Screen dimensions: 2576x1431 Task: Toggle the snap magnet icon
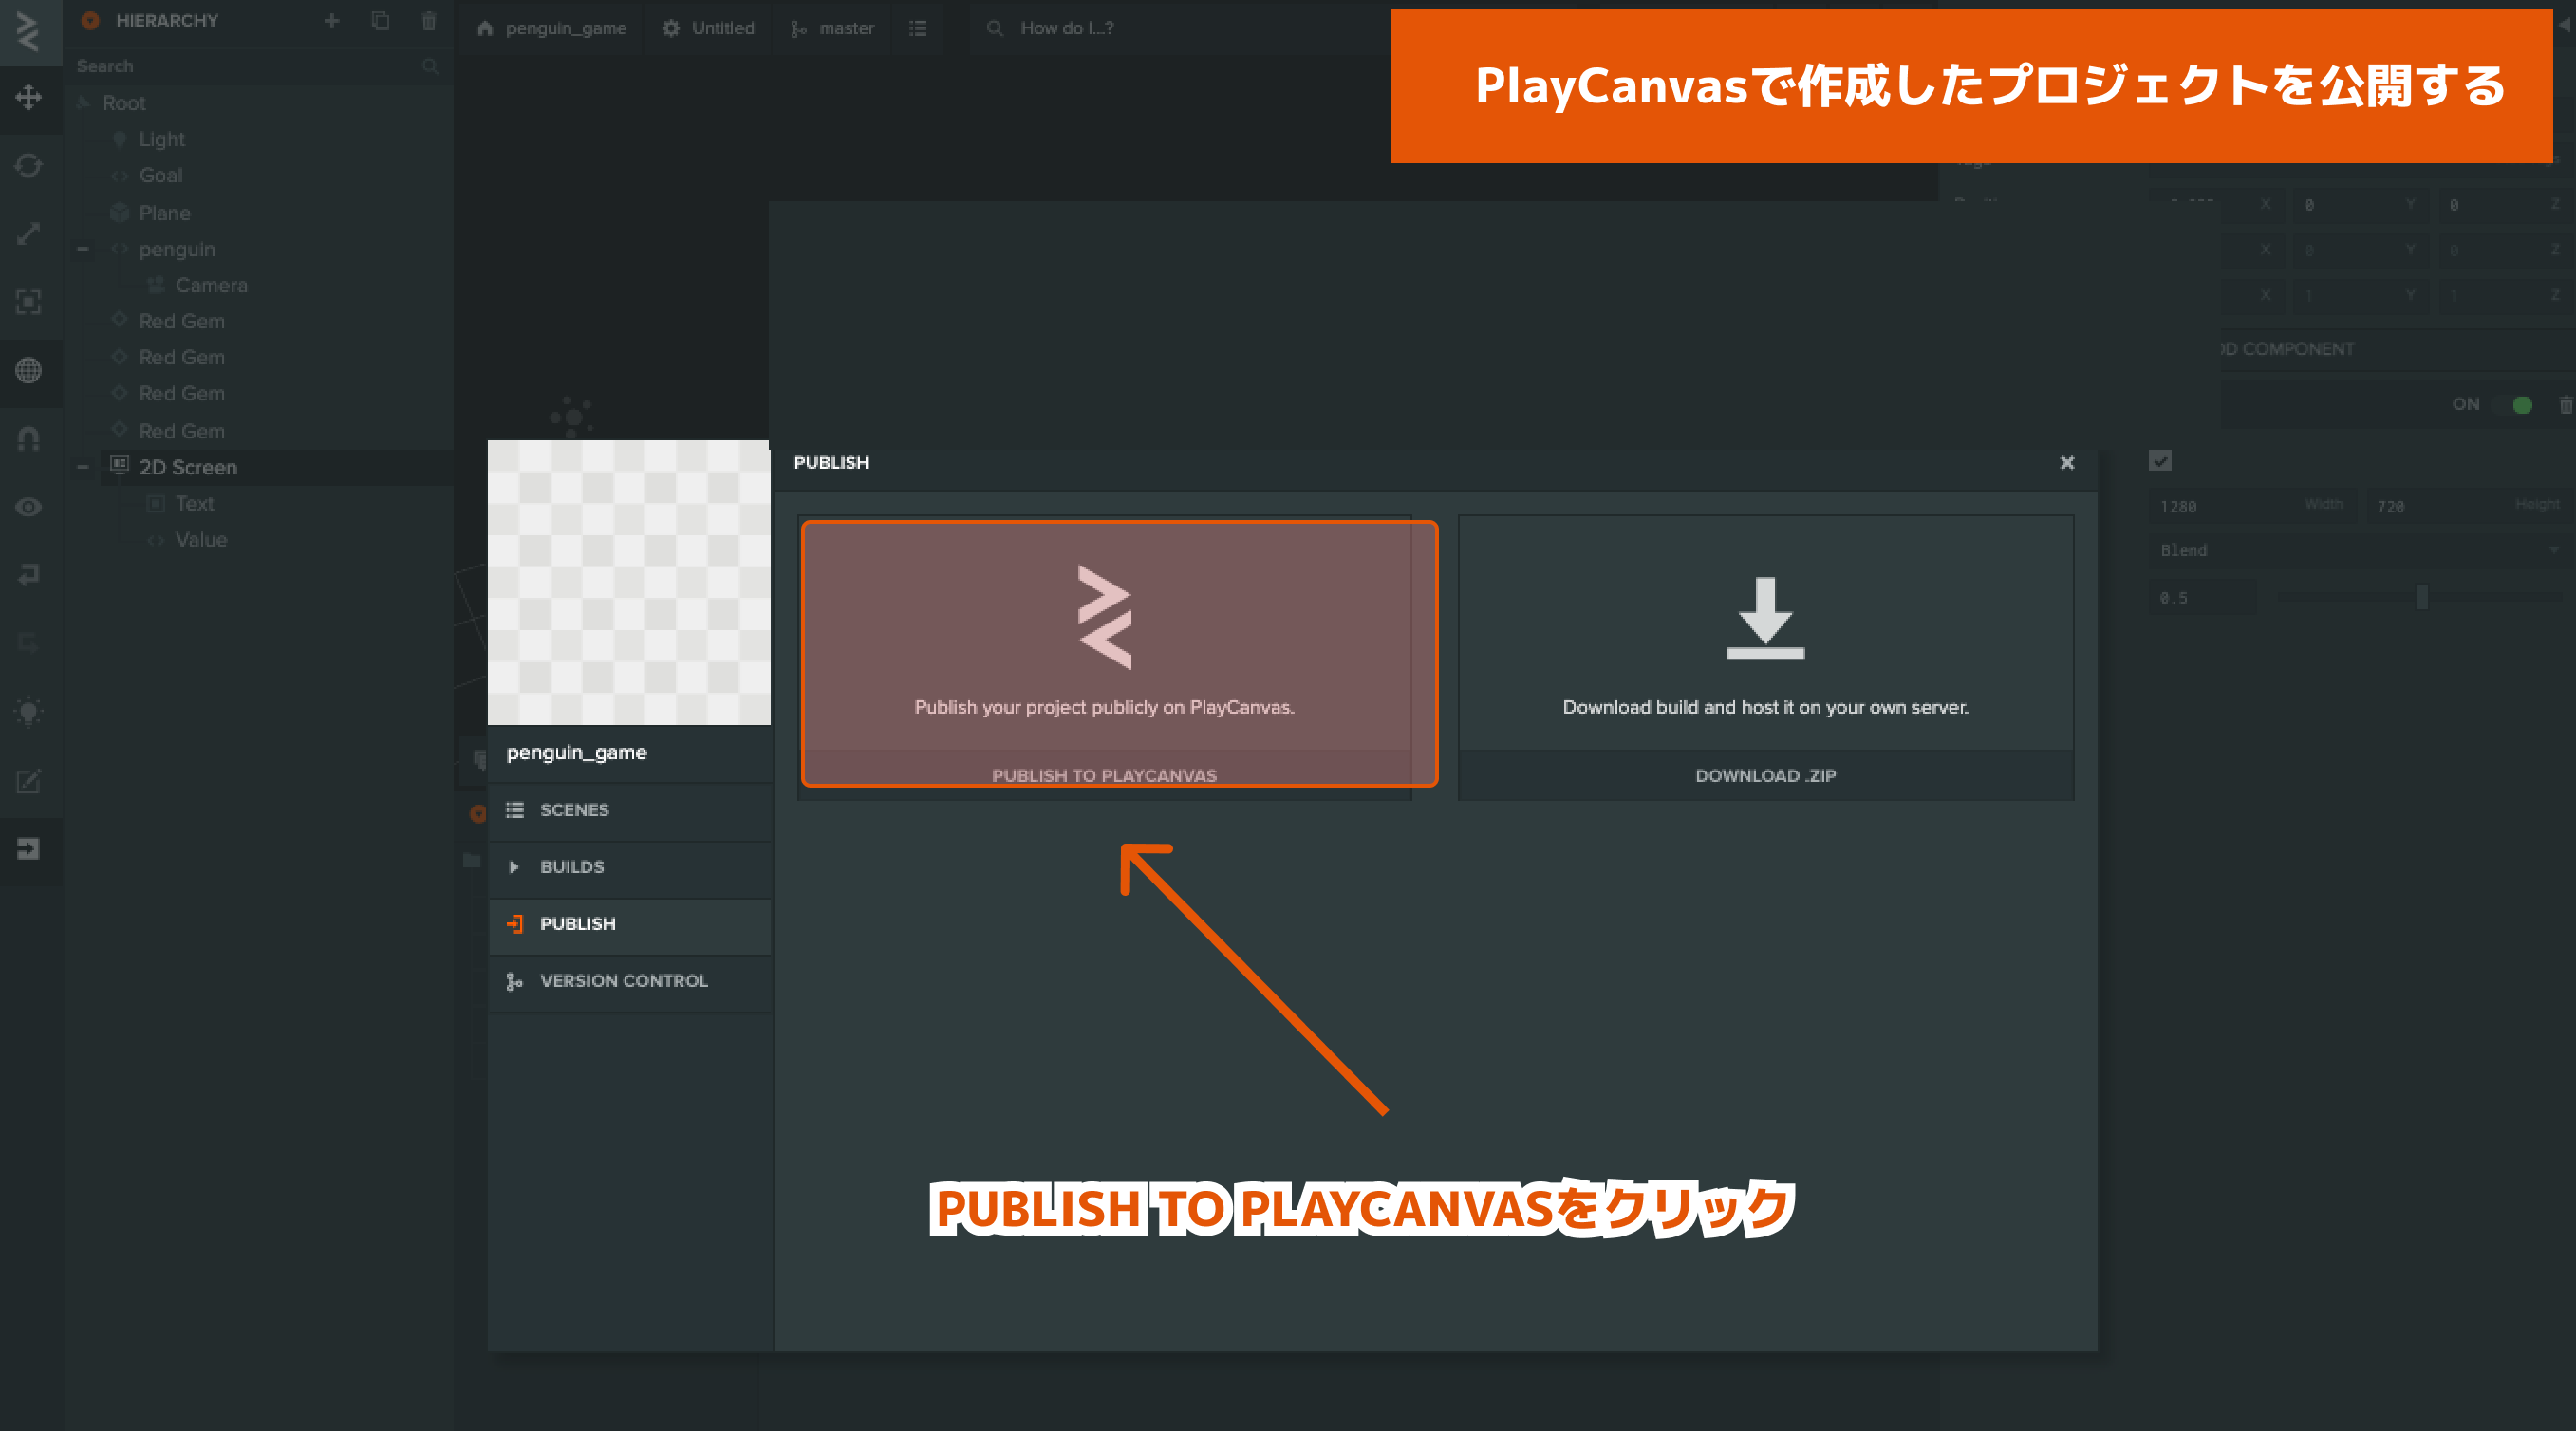pos(28,438)
